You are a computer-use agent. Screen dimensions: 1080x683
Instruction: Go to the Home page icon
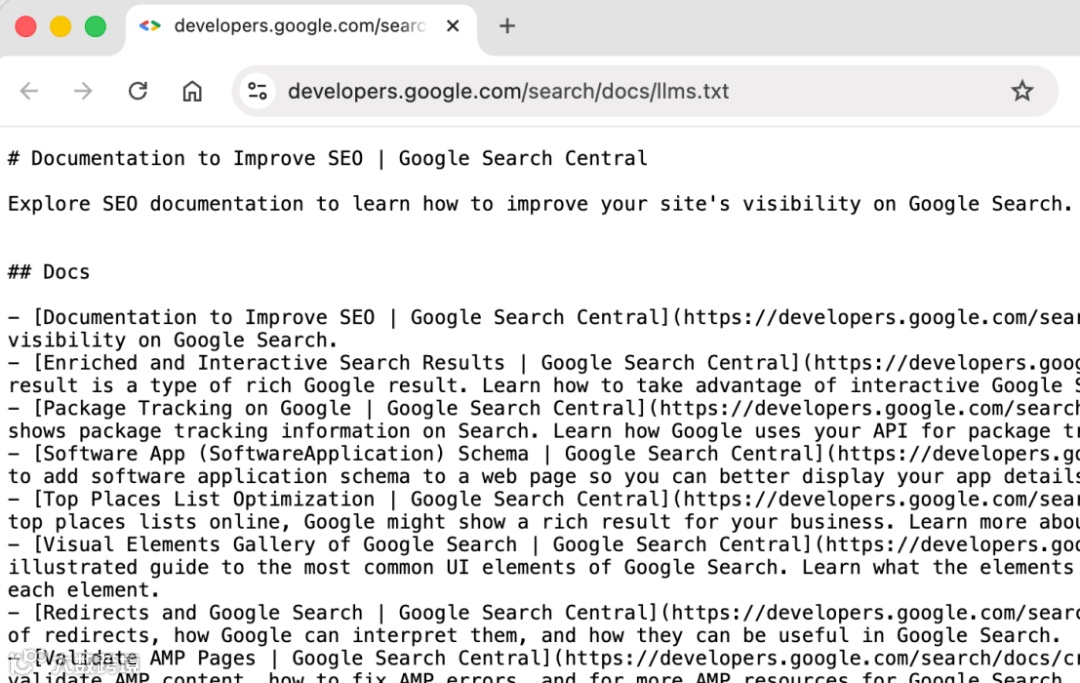[192, 91]
